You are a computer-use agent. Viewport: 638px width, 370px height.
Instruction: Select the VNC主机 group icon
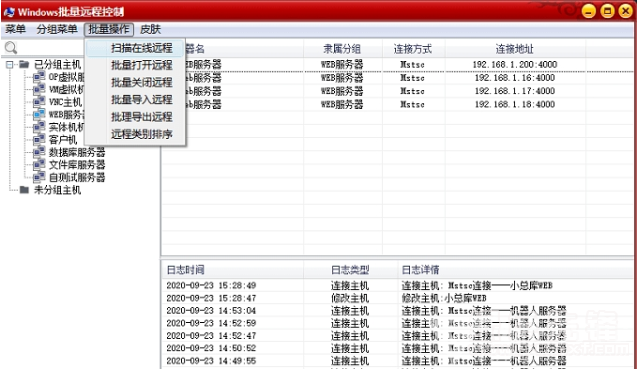(39, 101)
